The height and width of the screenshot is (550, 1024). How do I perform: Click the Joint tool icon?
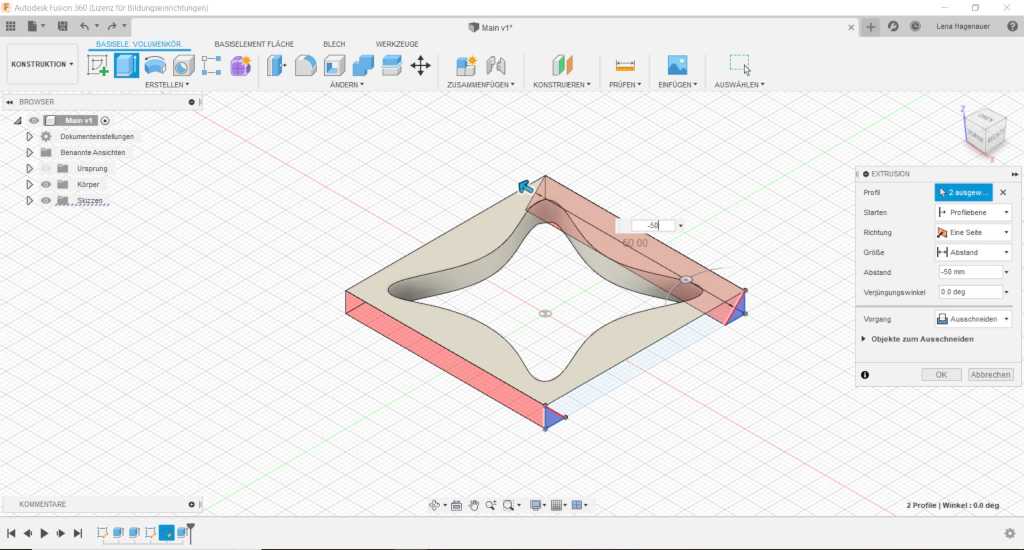496,65
